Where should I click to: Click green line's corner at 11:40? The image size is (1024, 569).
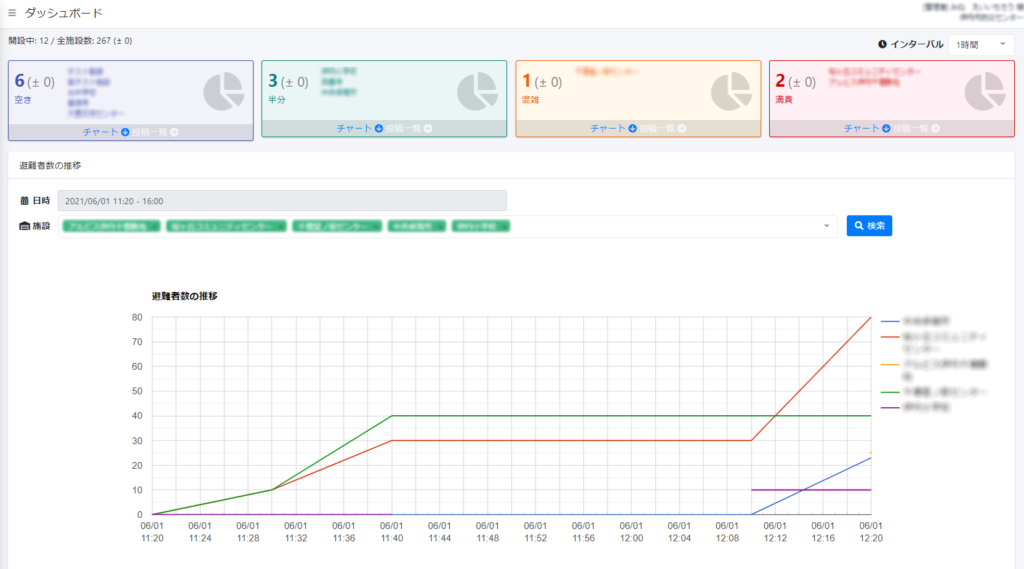click(391, 416)
